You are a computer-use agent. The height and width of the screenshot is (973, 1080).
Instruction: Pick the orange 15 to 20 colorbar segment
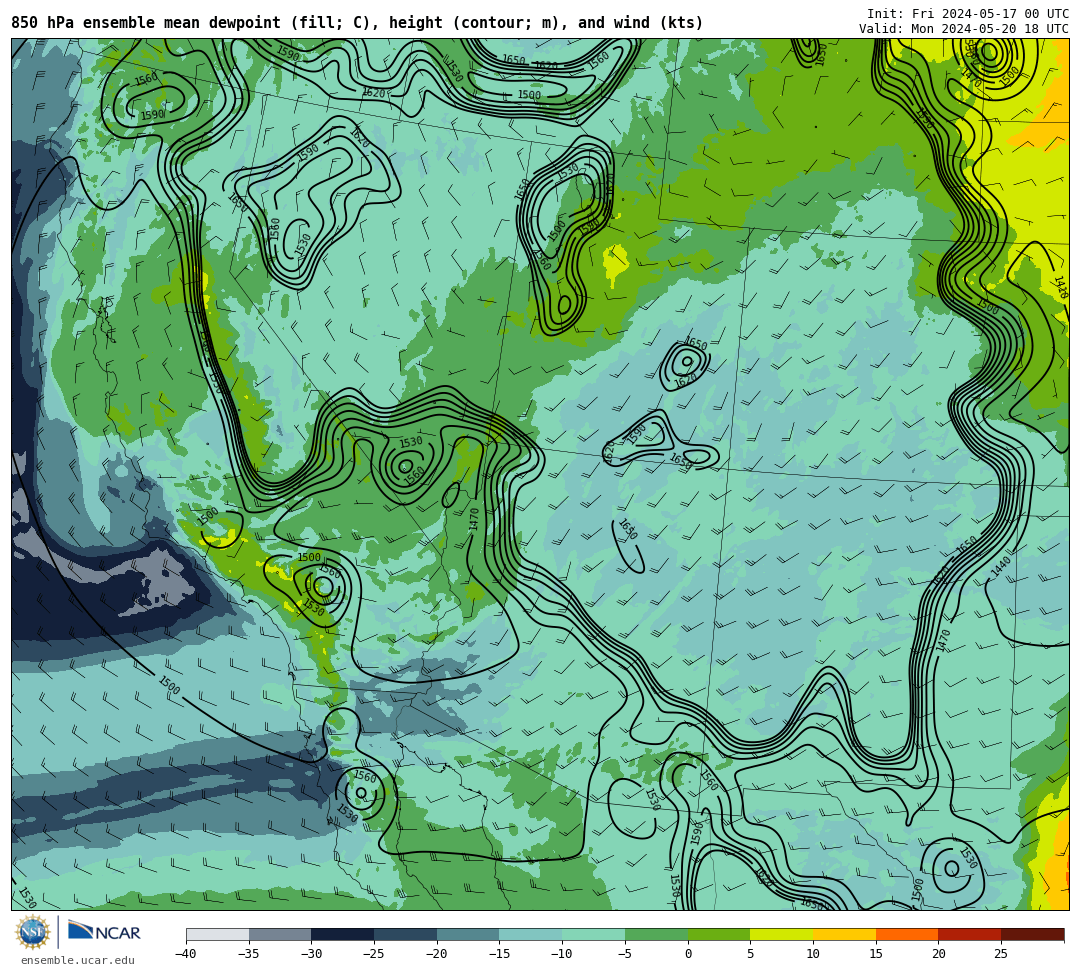(x=907, y=934)
